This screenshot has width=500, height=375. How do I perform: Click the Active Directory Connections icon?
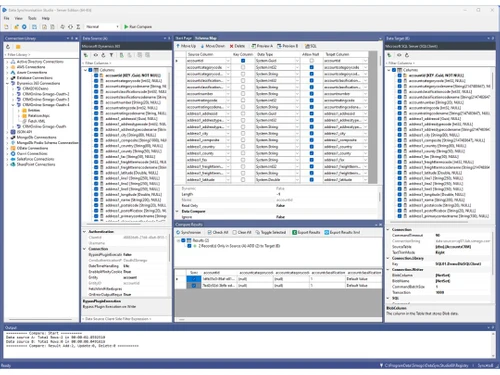(x=13, y=62)
